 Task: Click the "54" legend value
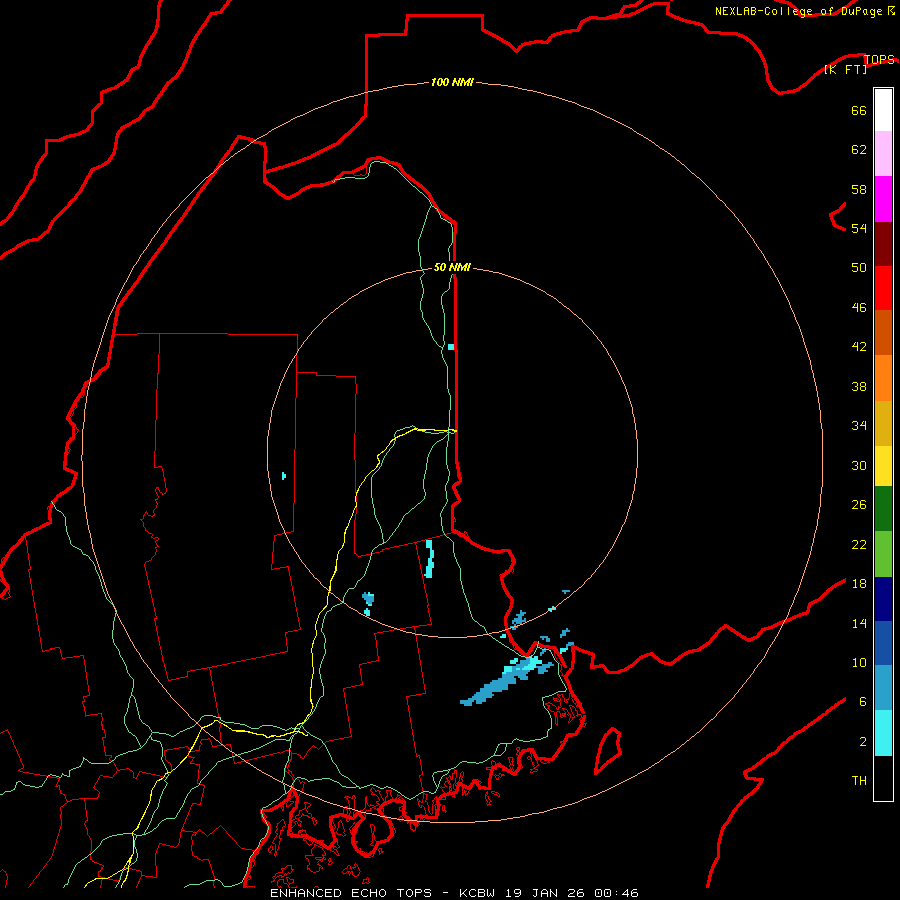(859, 228)
